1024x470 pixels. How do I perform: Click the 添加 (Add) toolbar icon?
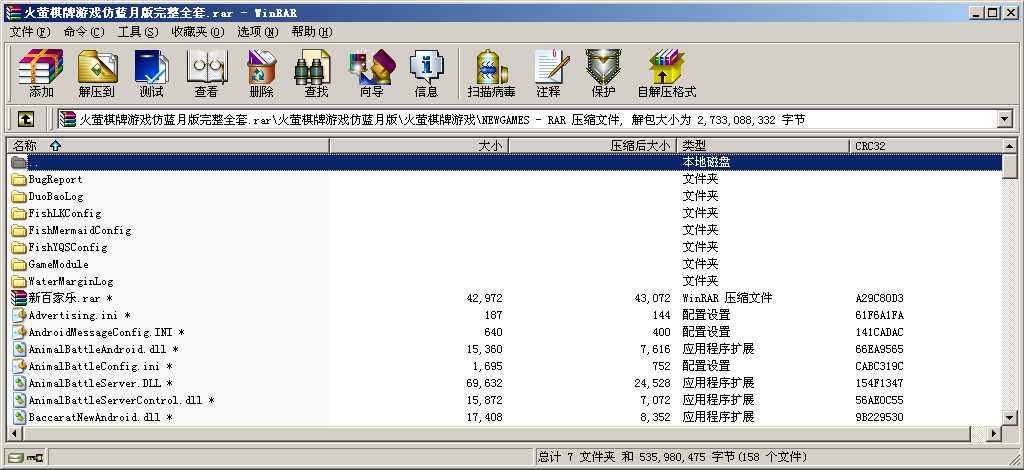40,67
